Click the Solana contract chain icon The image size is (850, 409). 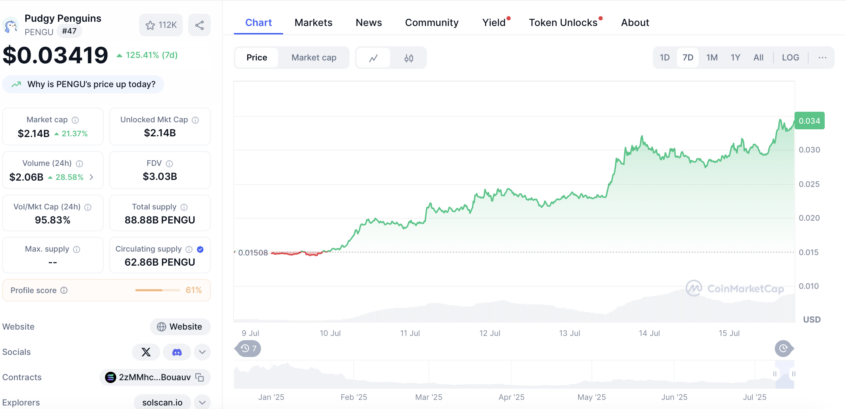111,377
